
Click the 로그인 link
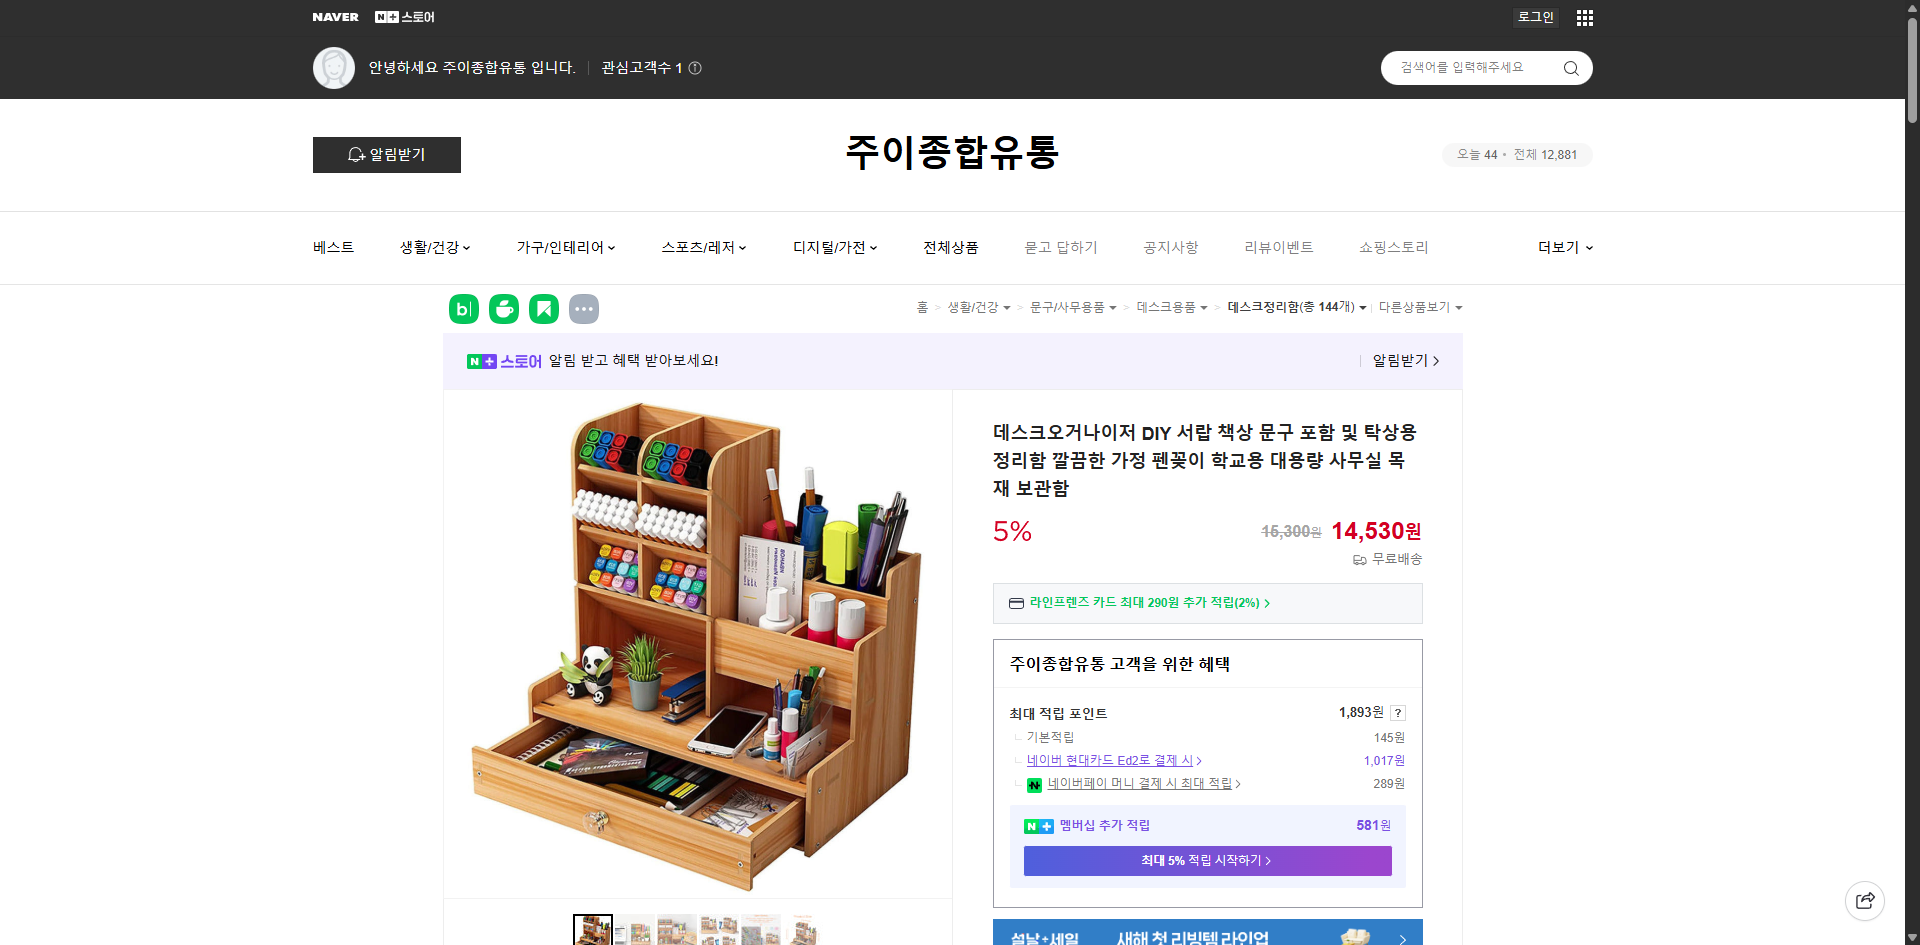click(1535, 17)
